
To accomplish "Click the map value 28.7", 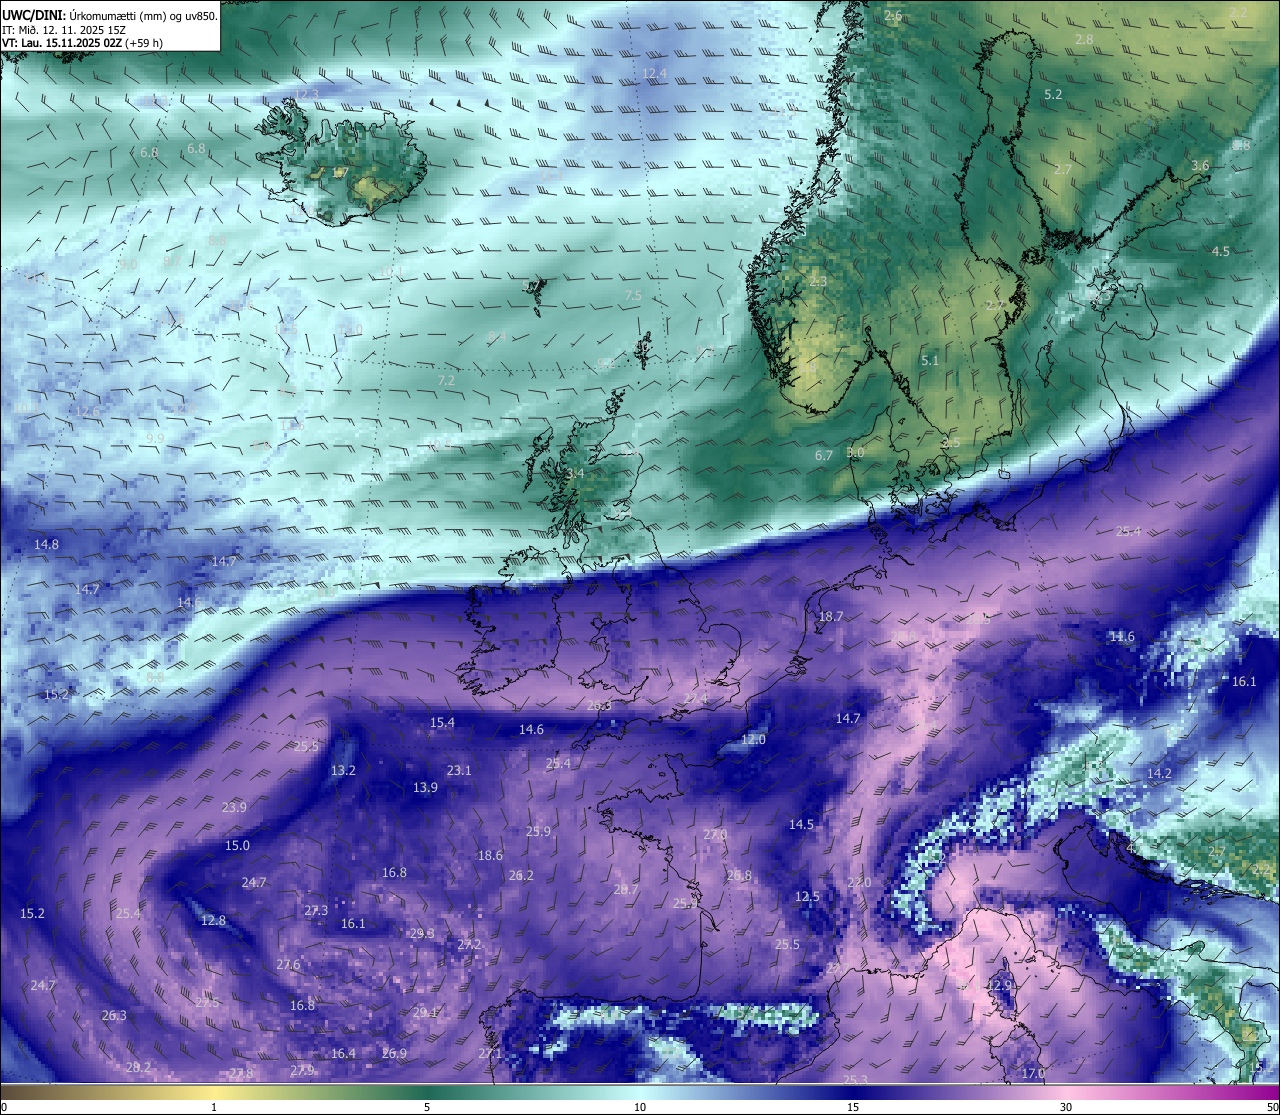I will [626, 889].
